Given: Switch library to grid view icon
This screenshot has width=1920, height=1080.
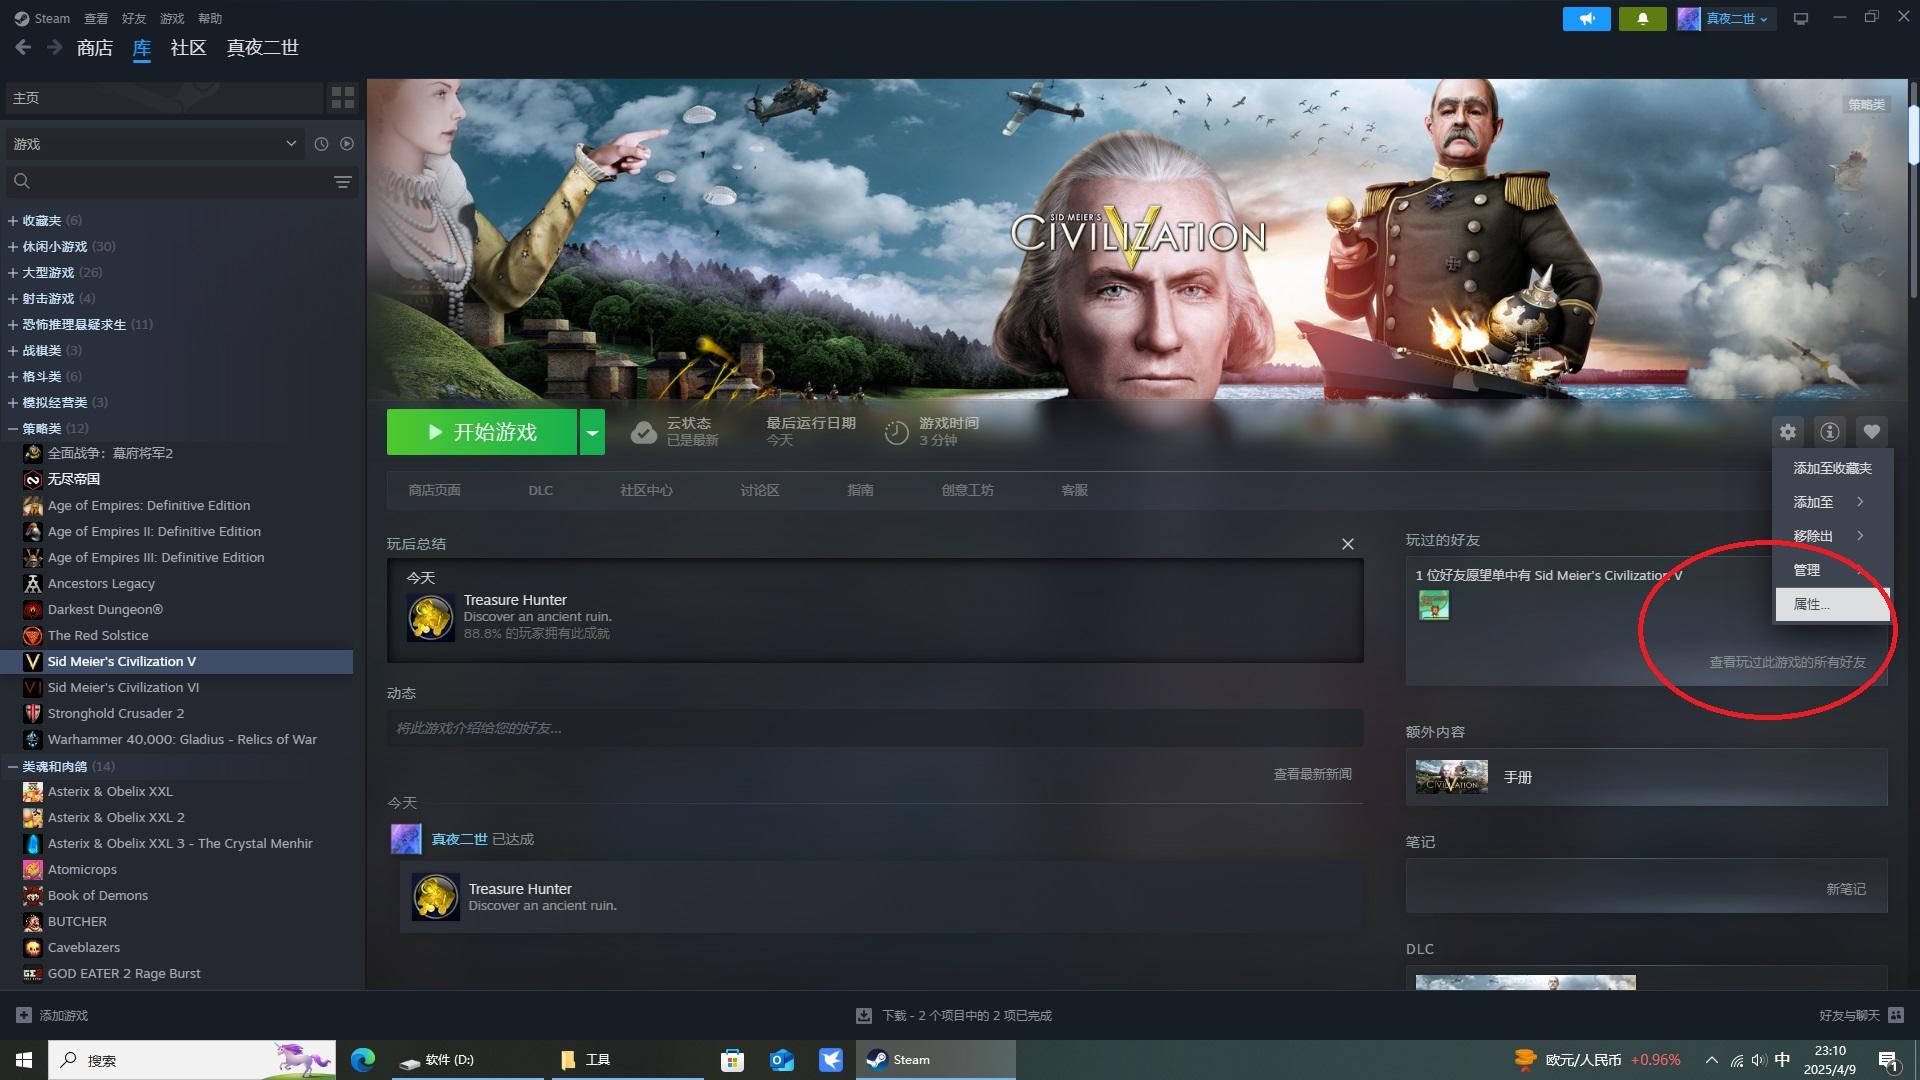Looking at the screenshot, I should pyautogui.click(x=342, y=97).
